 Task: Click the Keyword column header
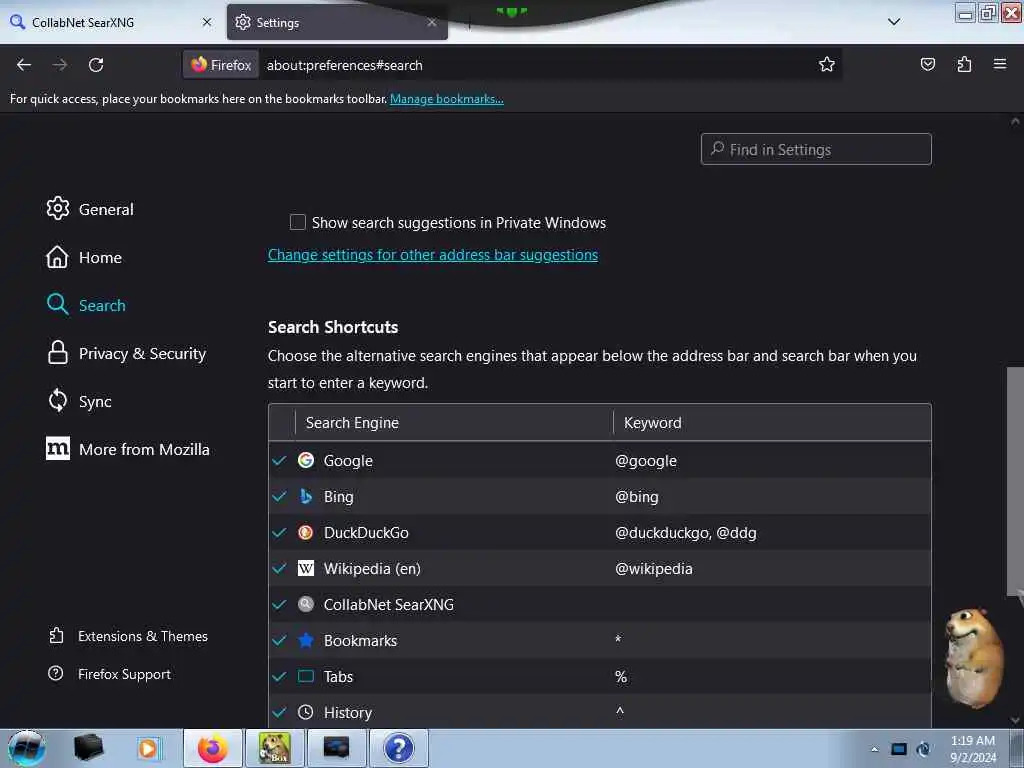773,423
